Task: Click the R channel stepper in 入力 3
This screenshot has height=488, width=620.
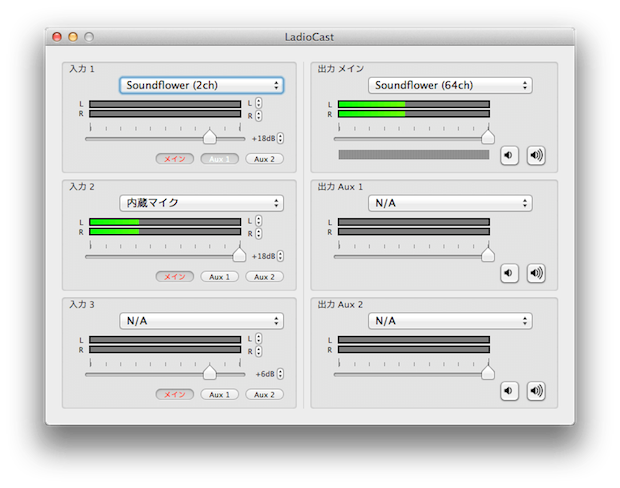Action: pos(259,351)
